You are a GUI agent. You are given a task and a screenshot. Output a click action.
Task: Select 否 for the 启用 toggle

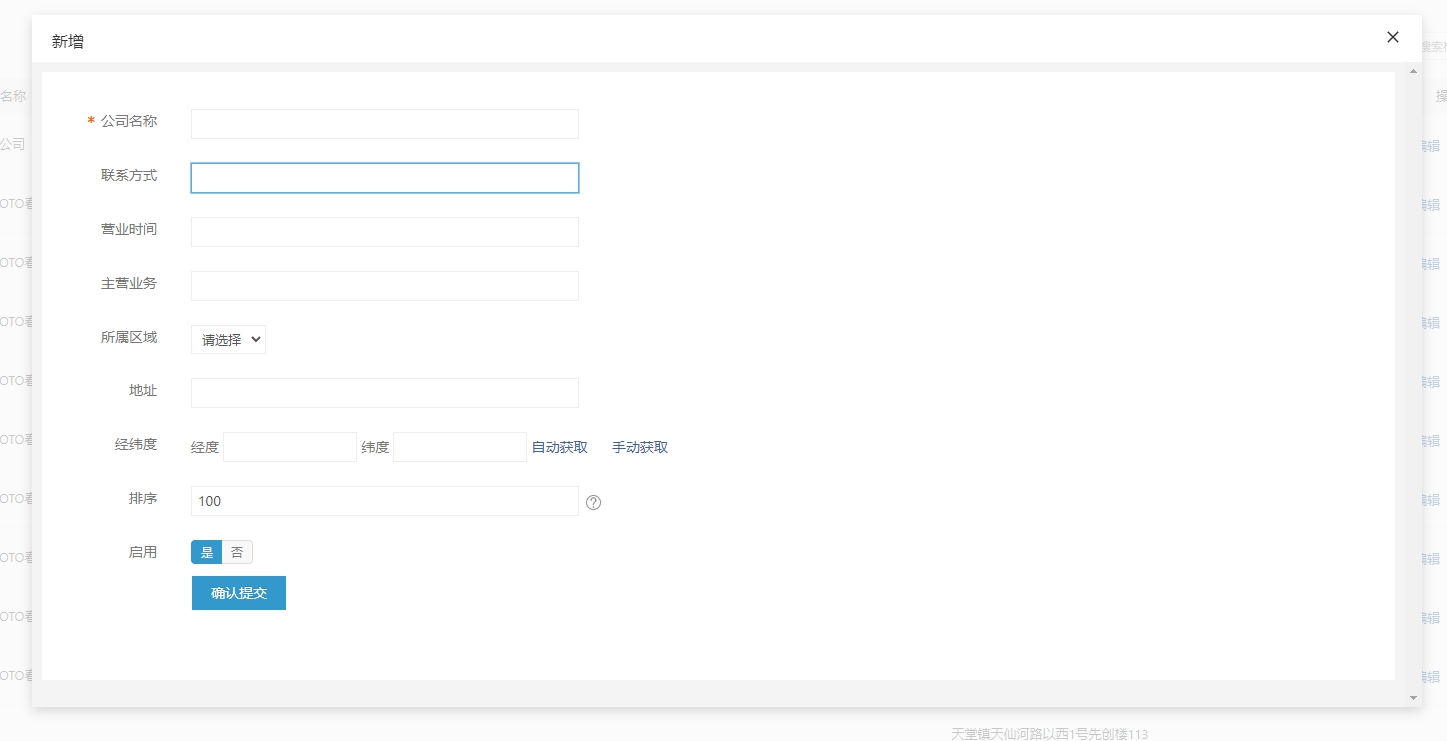point(237,552)
